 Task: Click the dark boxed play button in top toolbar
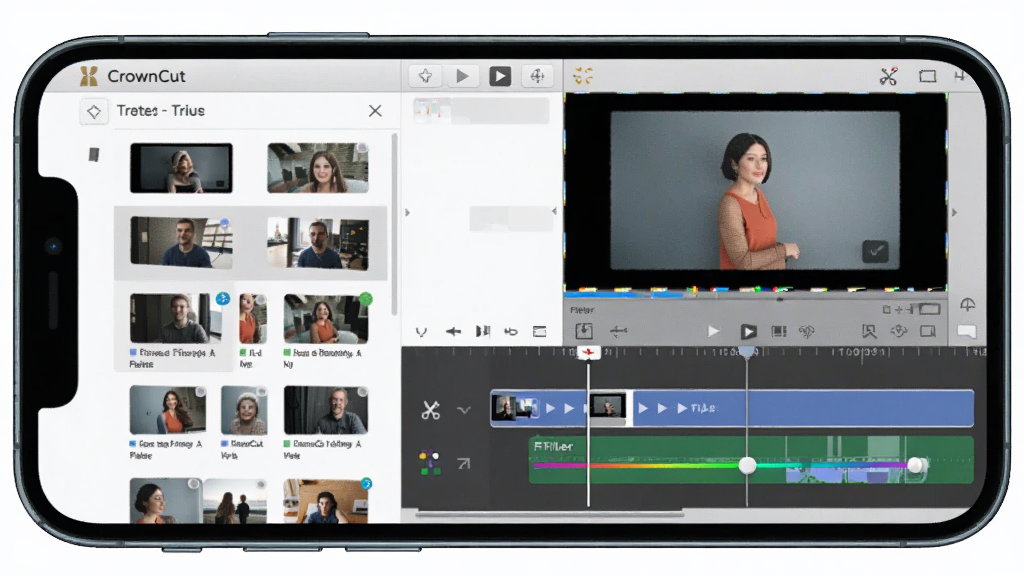pos(500,76)
